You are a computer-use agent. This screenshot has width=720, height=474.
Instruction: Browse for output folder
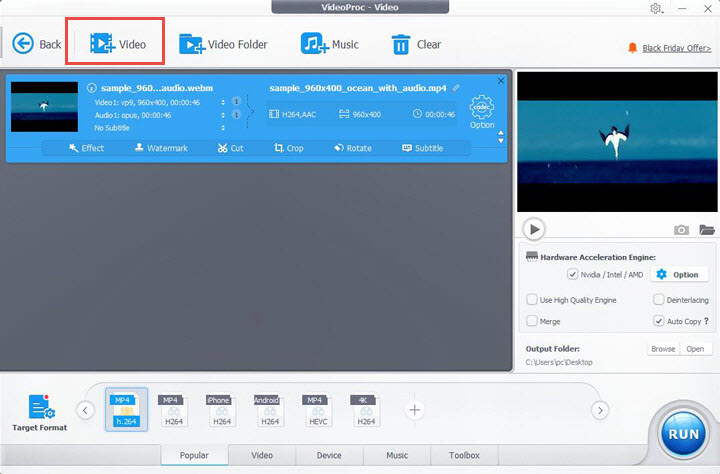click(663, 349)
